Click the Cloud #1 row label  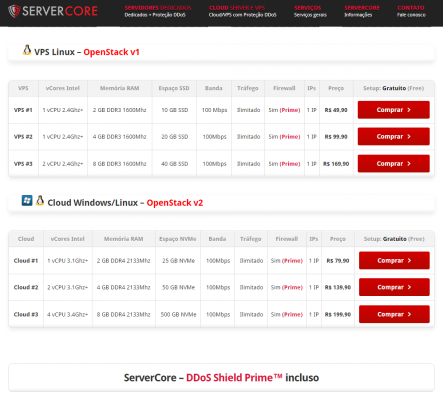(26, 261)
